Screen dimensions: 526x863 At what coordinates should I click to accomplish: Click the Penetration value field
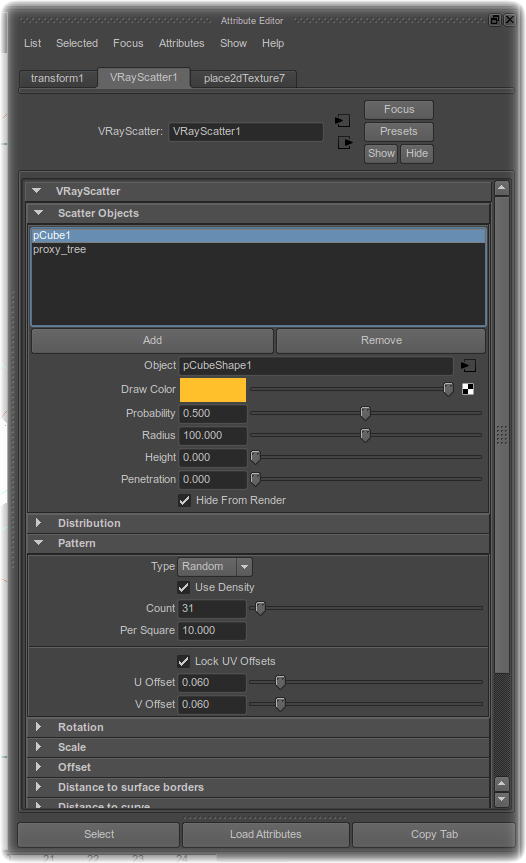[x=213, y=479]
